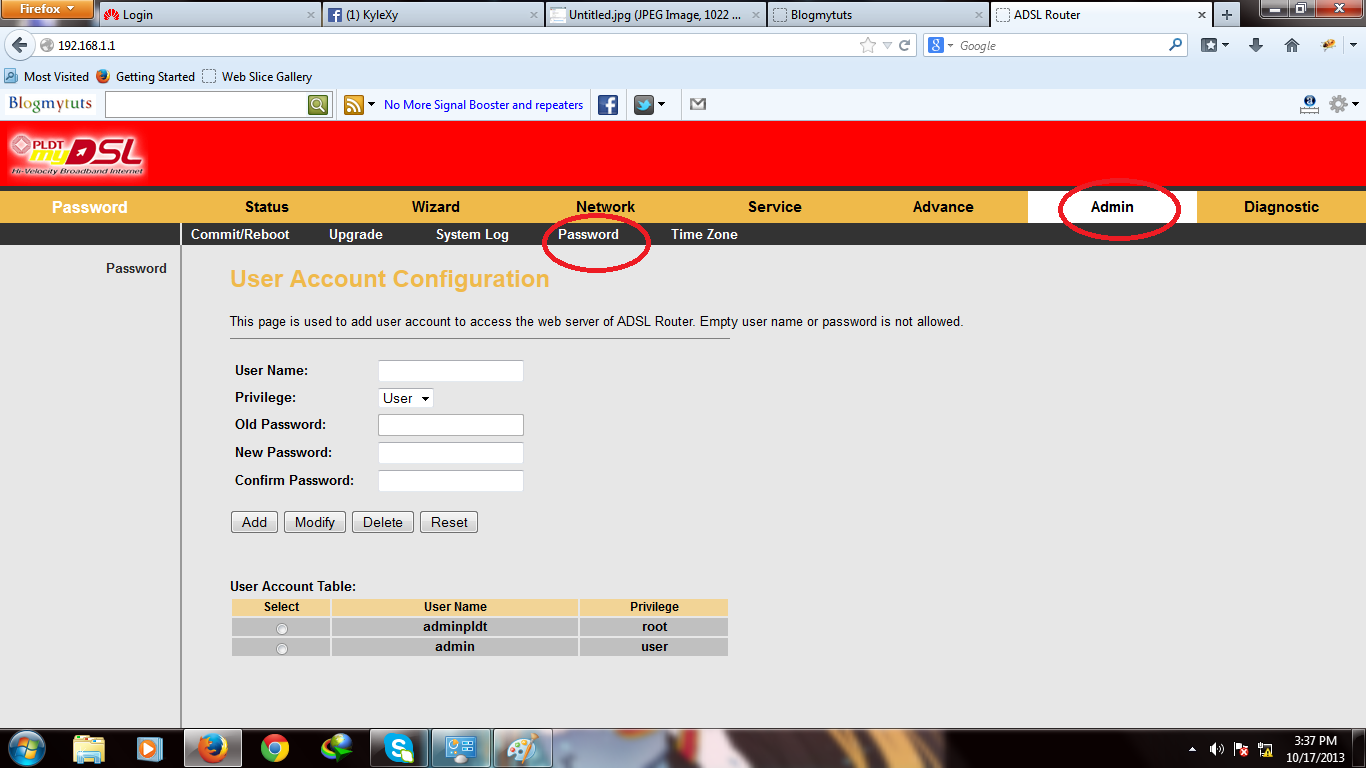This screenshot has height=768, width=1366.
Task: Switch to the Service tab
Action: coord(775,207)
